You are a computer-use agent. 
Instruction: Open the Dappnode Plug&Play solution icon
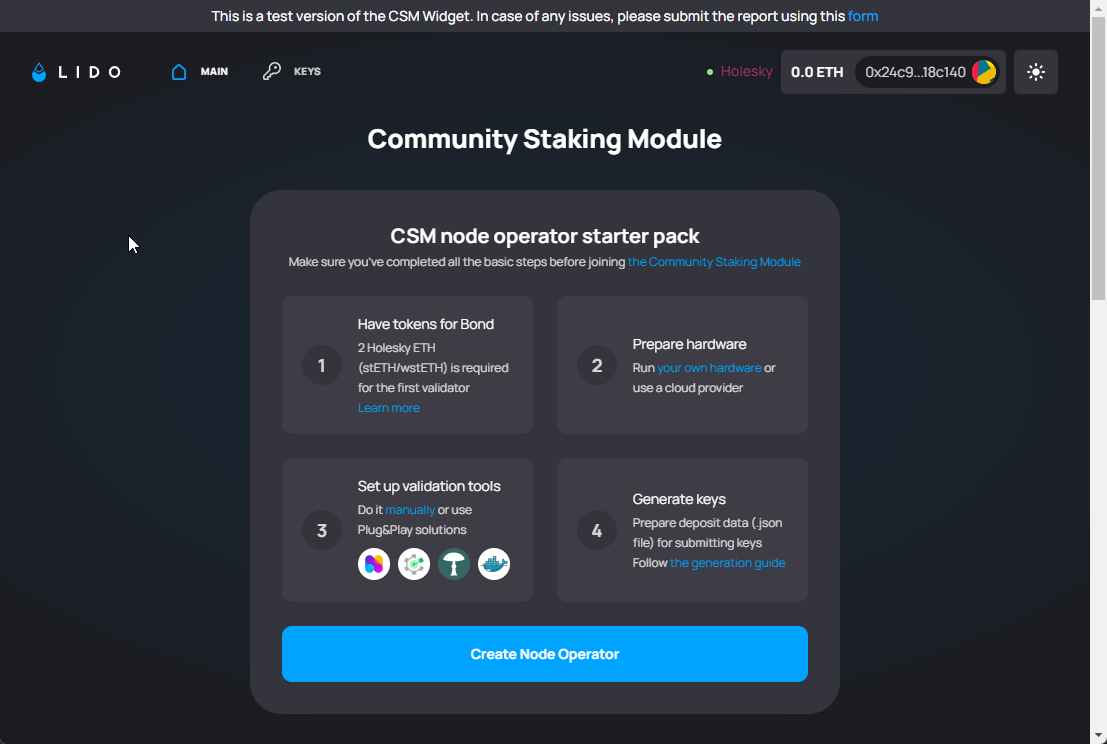coord(374,564)
